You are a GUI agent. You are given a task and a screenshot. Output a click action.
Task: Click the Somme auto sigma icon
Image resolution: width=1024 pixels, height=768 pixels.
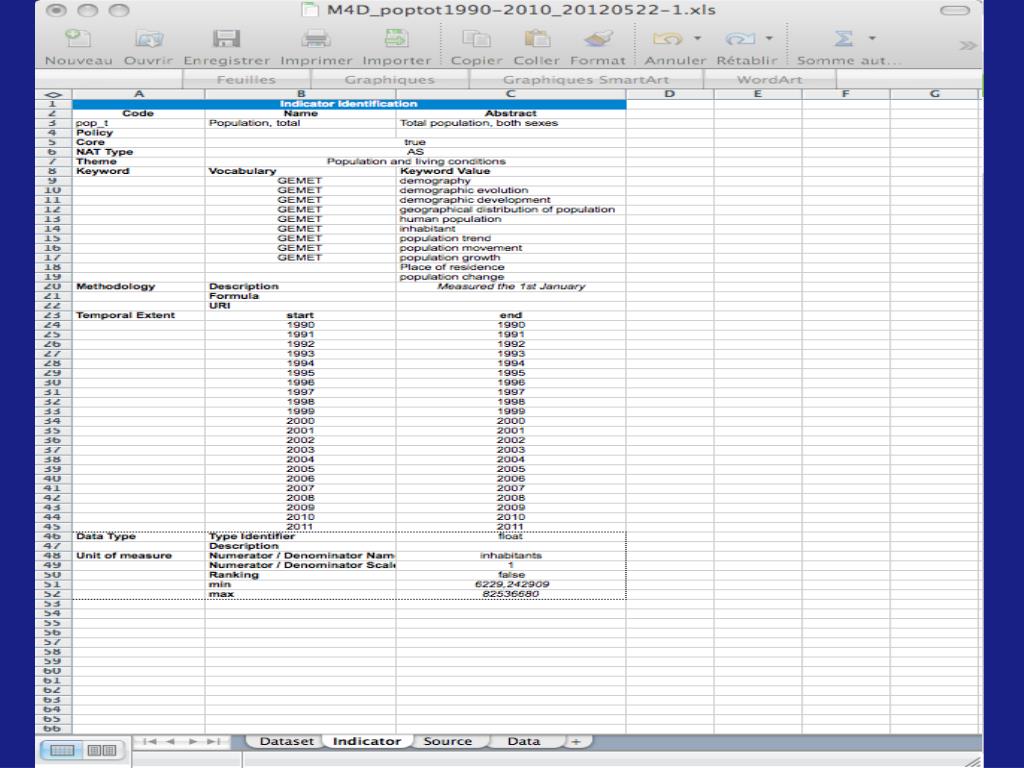tap(841, 39)
